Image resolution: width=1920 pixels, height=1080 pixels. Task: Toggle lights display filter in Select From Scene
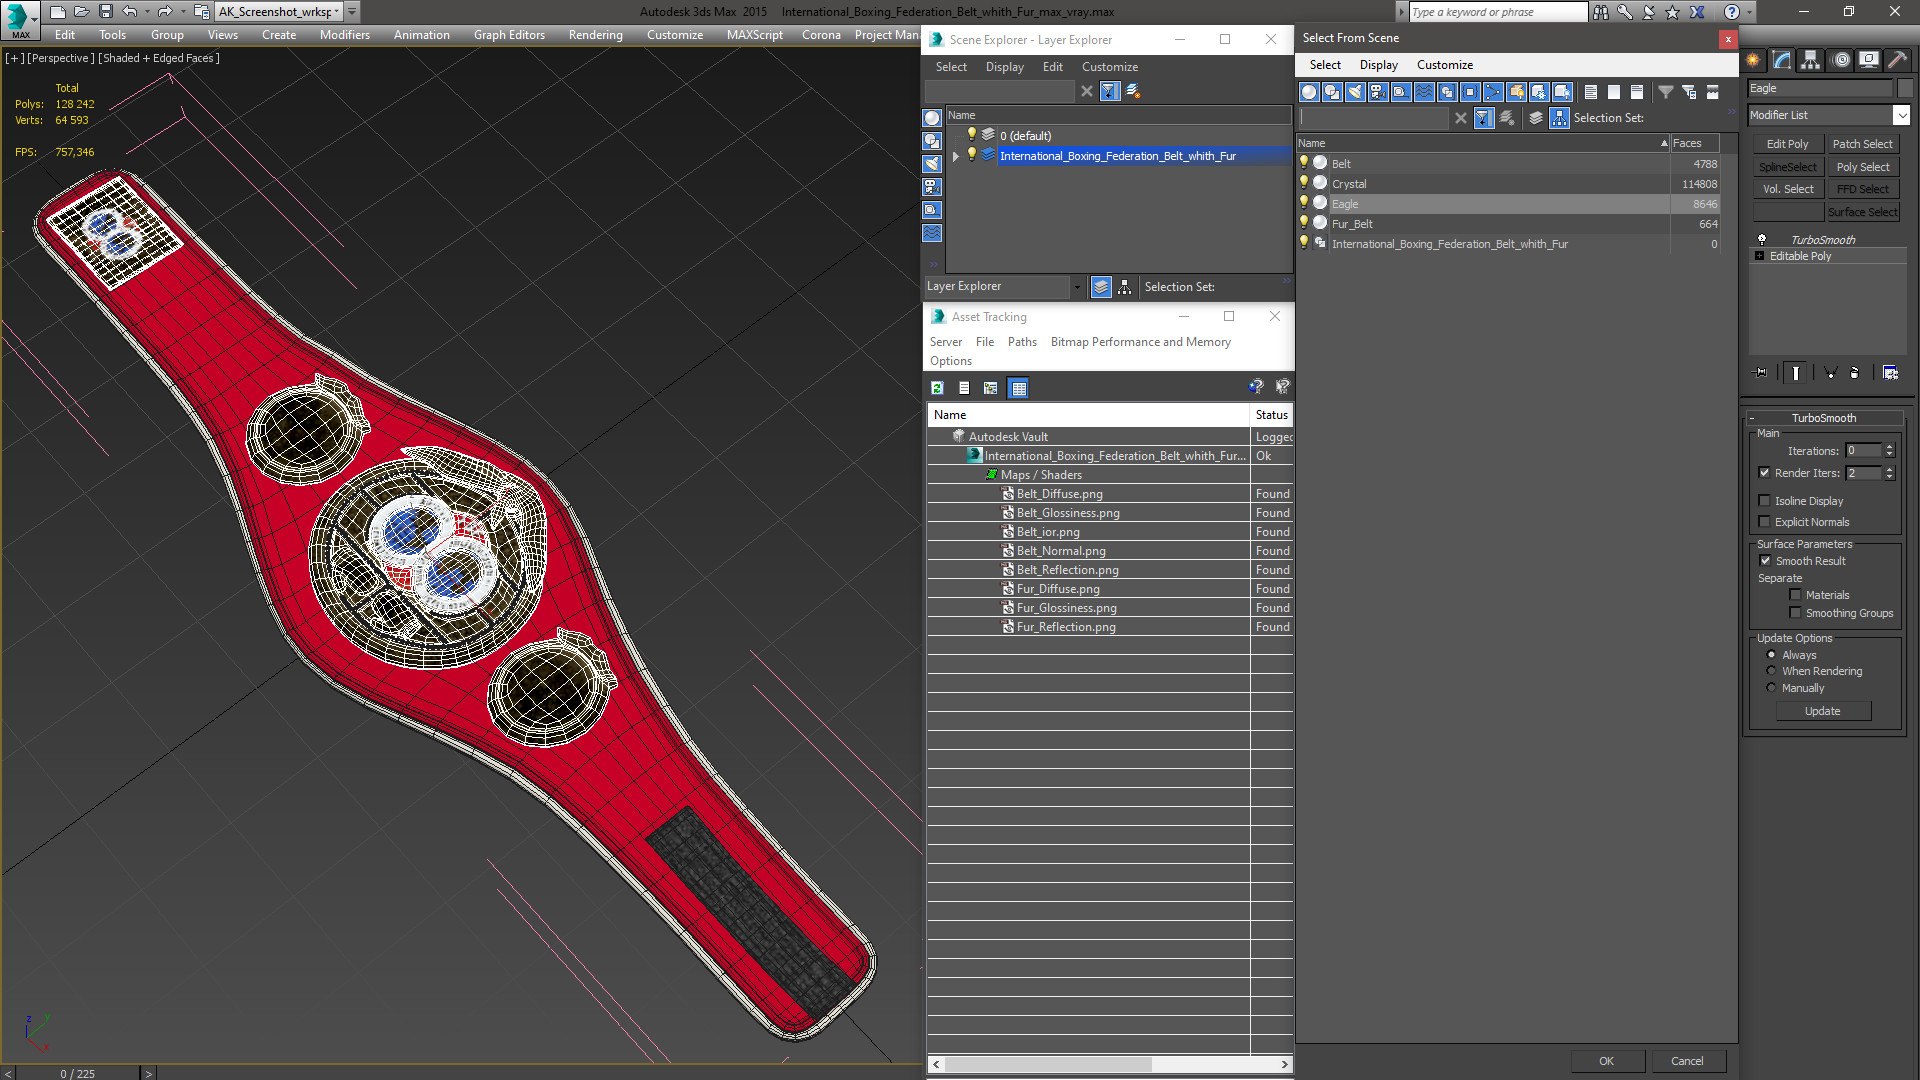[x=1355, y=92]
